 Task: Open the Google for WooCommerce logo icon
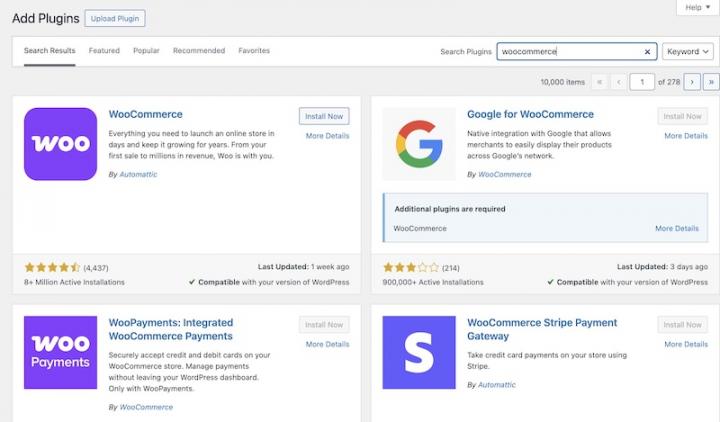(419, 144)
